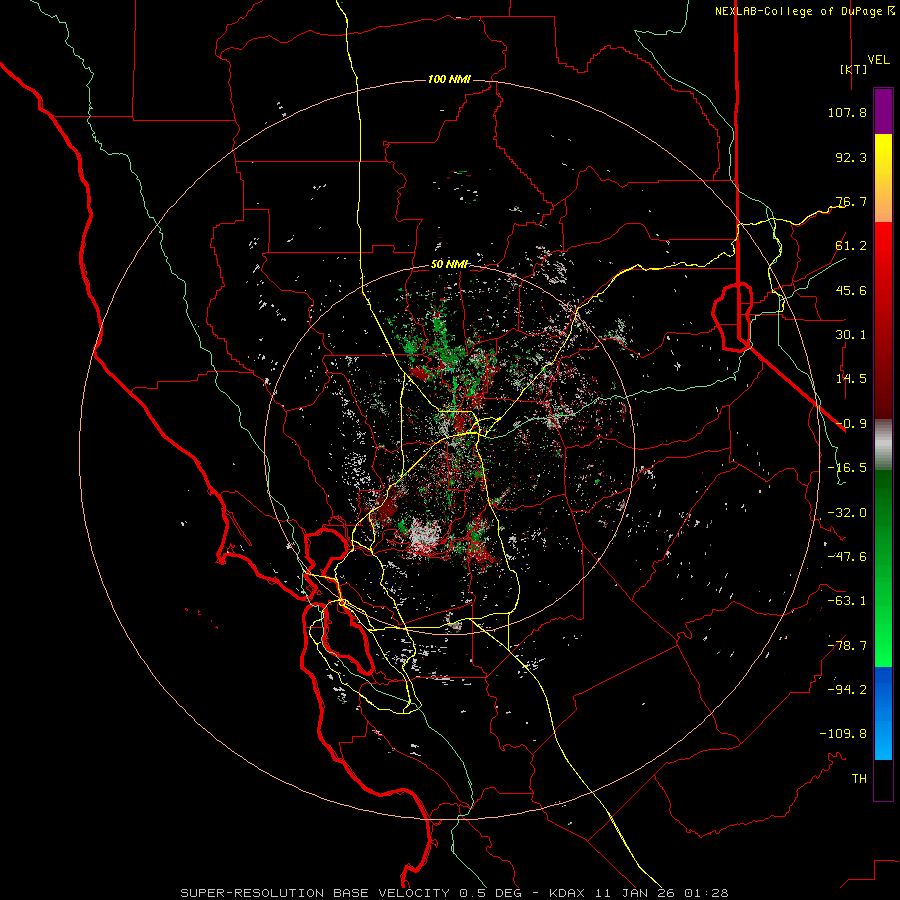
Task: Click the red segment of the color bar
Action: tap(883, 320)
